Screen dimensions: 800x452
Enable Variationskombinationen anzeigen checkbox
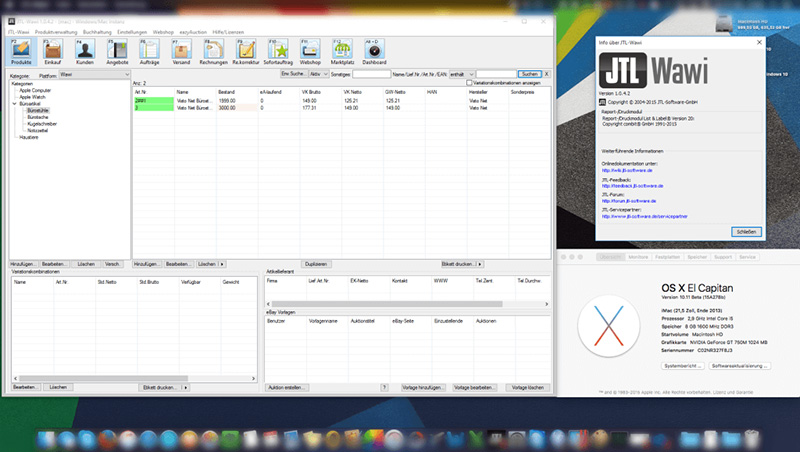point(470,82)
